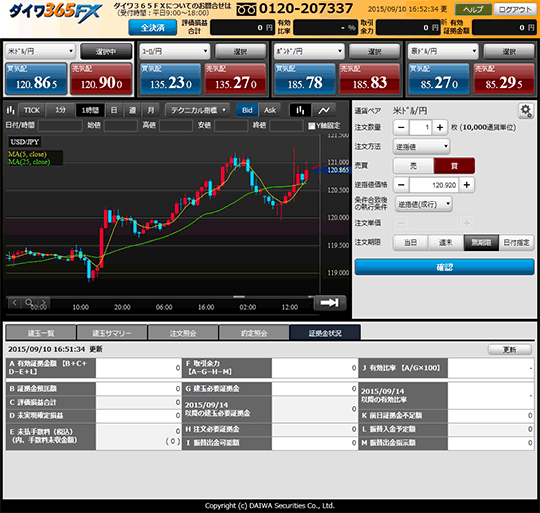This screenshot has height=513, width=540.
Task: Click the 選択中 button for 米ドル/円
Action: pyautogui.click(x=106, y=51)
